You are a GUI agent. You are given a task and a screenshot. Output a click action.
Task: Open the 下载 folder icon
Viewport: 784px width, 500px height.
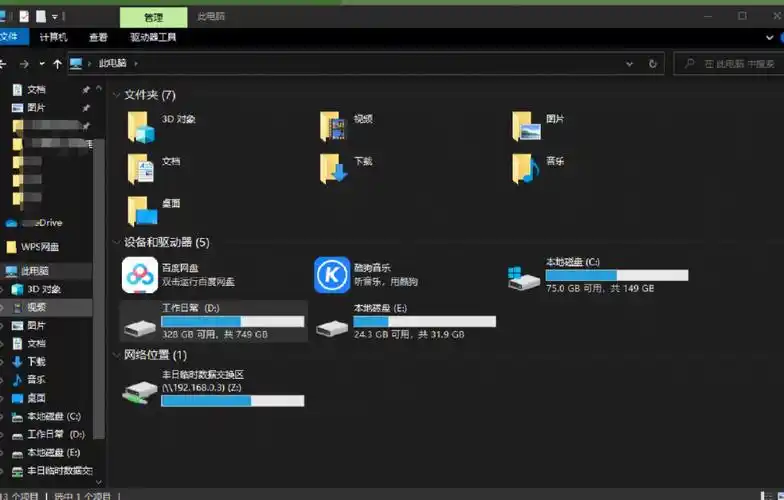[x=333, y=168]
